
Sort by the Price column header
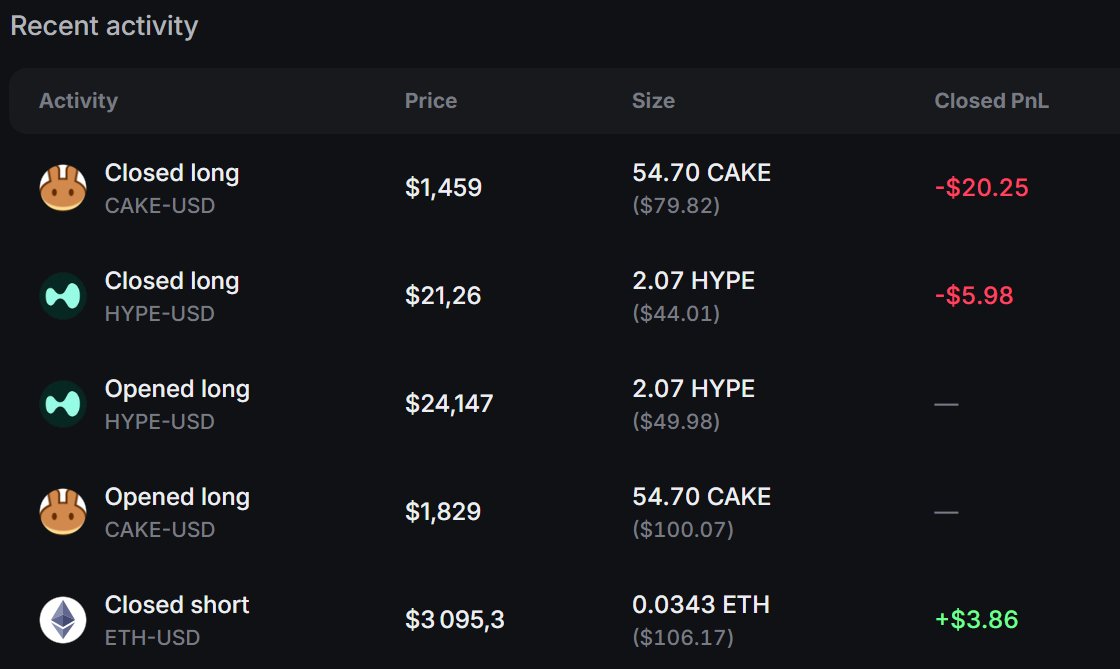tap(431, 101)
